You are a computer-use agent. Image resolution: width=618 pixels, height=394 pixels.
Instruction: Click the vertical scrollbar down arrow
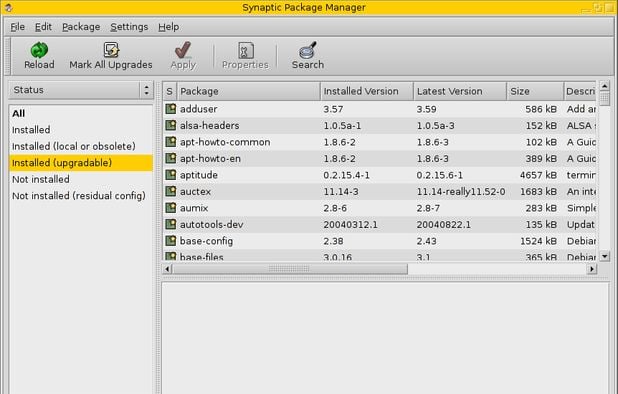(605, 256)
